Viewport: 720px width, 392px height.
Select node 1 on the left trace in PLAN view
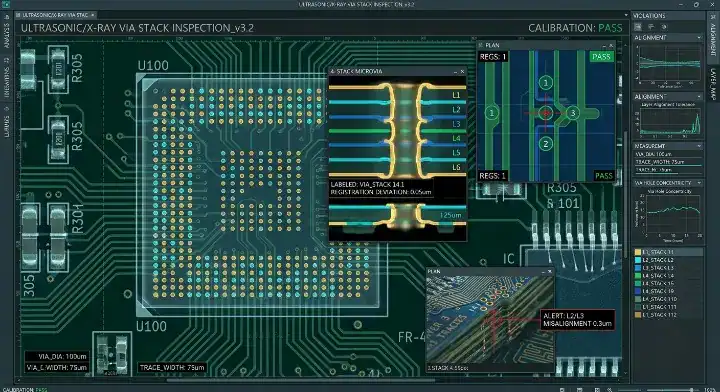[492, 113]
